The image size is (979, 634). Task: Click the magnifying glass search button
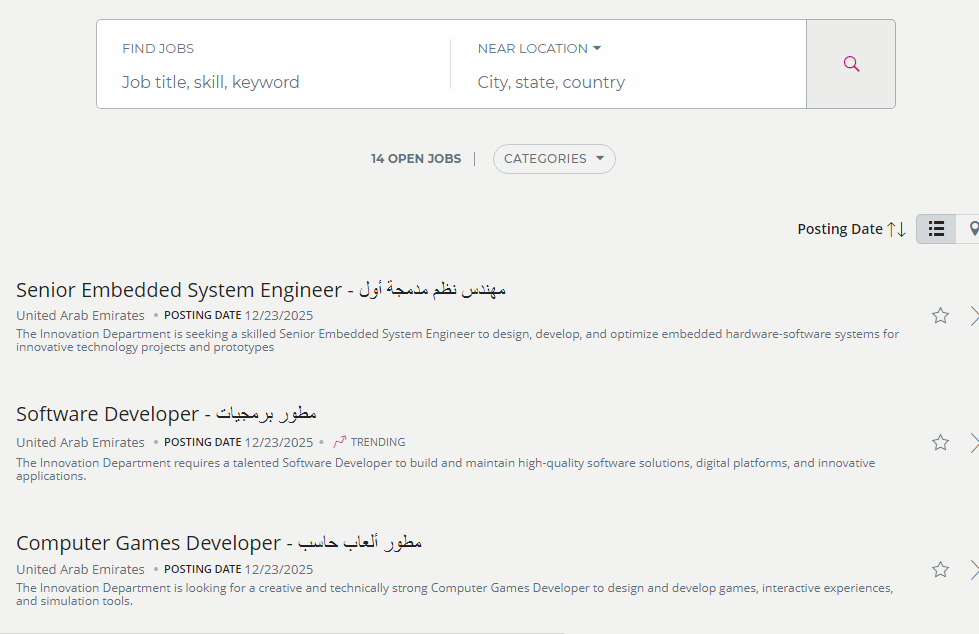point(851,64)
